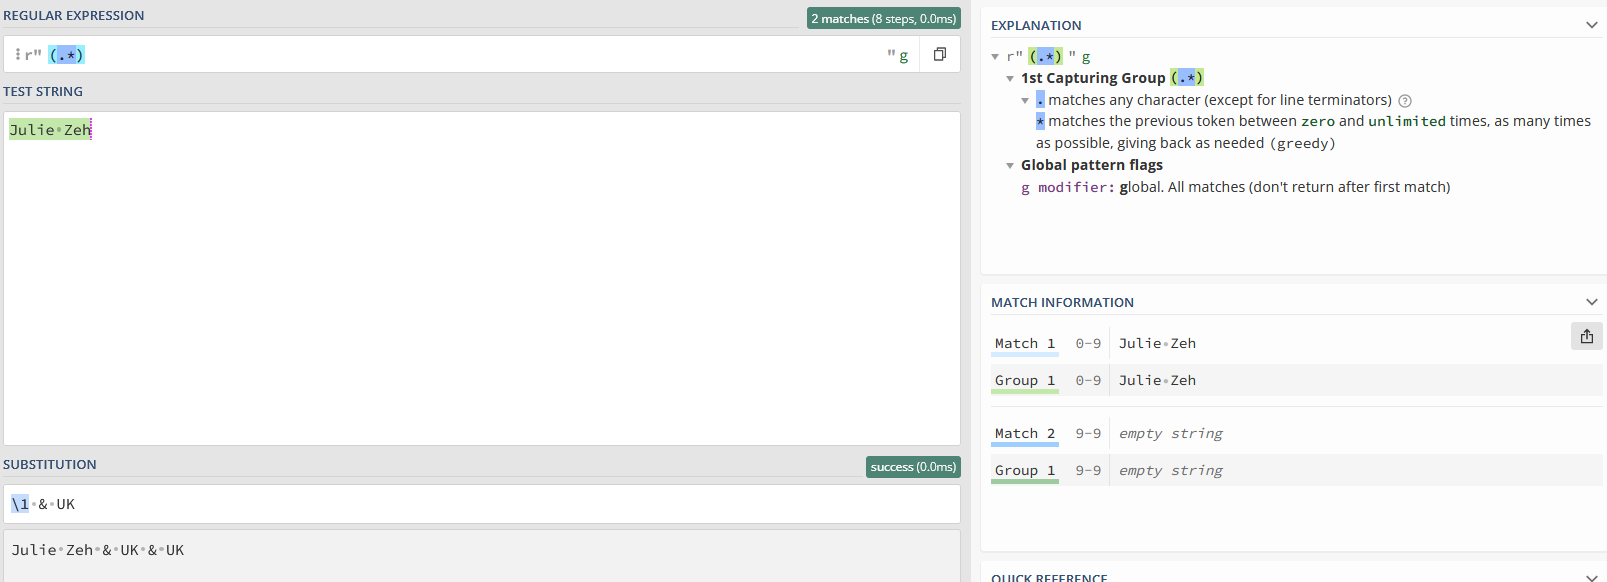Click the substitution input field
This screenshot has height=582, width=1607.
482,504
